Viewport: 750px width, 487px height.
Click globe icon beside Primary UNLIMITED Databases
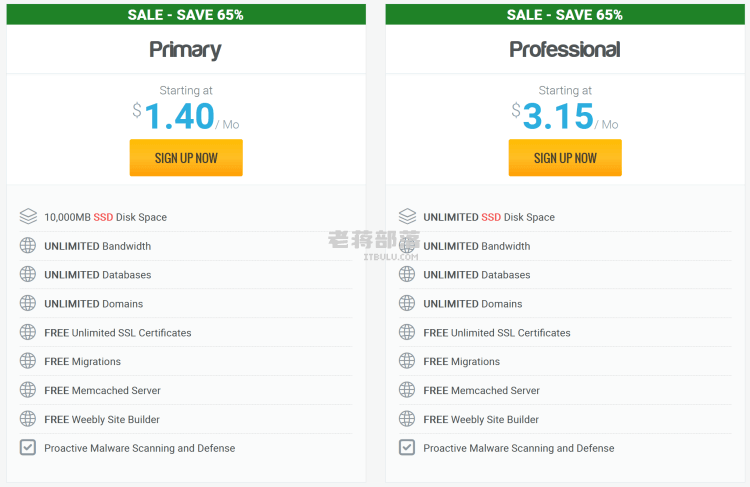(28, 274)
